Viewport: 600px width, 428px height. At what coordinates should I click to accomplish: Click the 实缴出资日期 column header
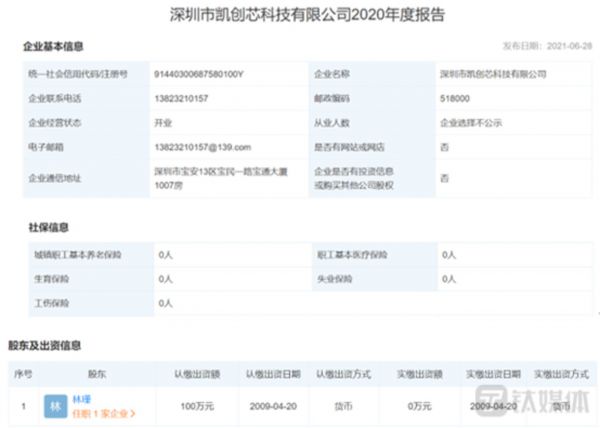tap(491, 373)
